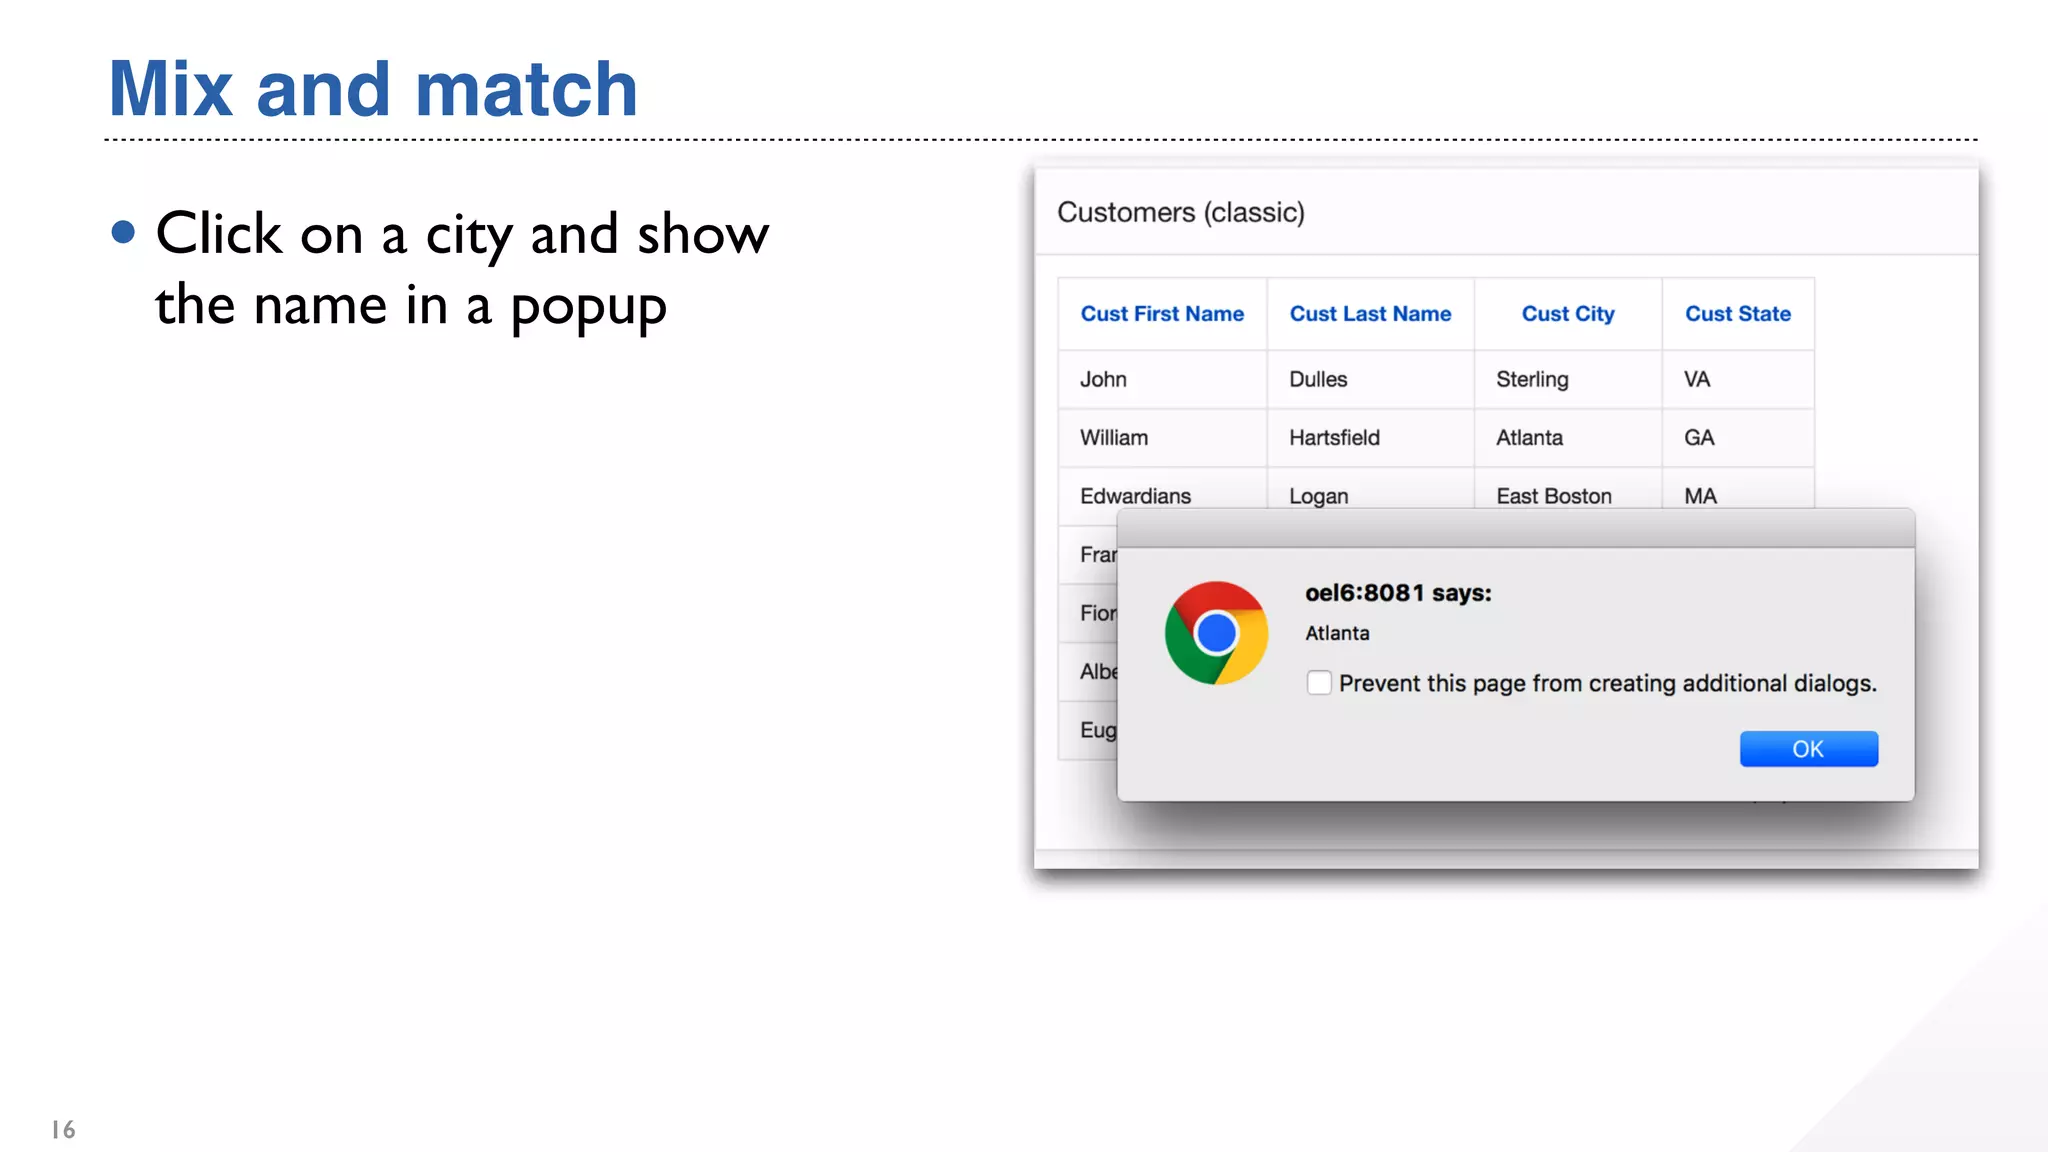
Task: Sort by Cust Last Name column header
Action: tap(1370, 314)
